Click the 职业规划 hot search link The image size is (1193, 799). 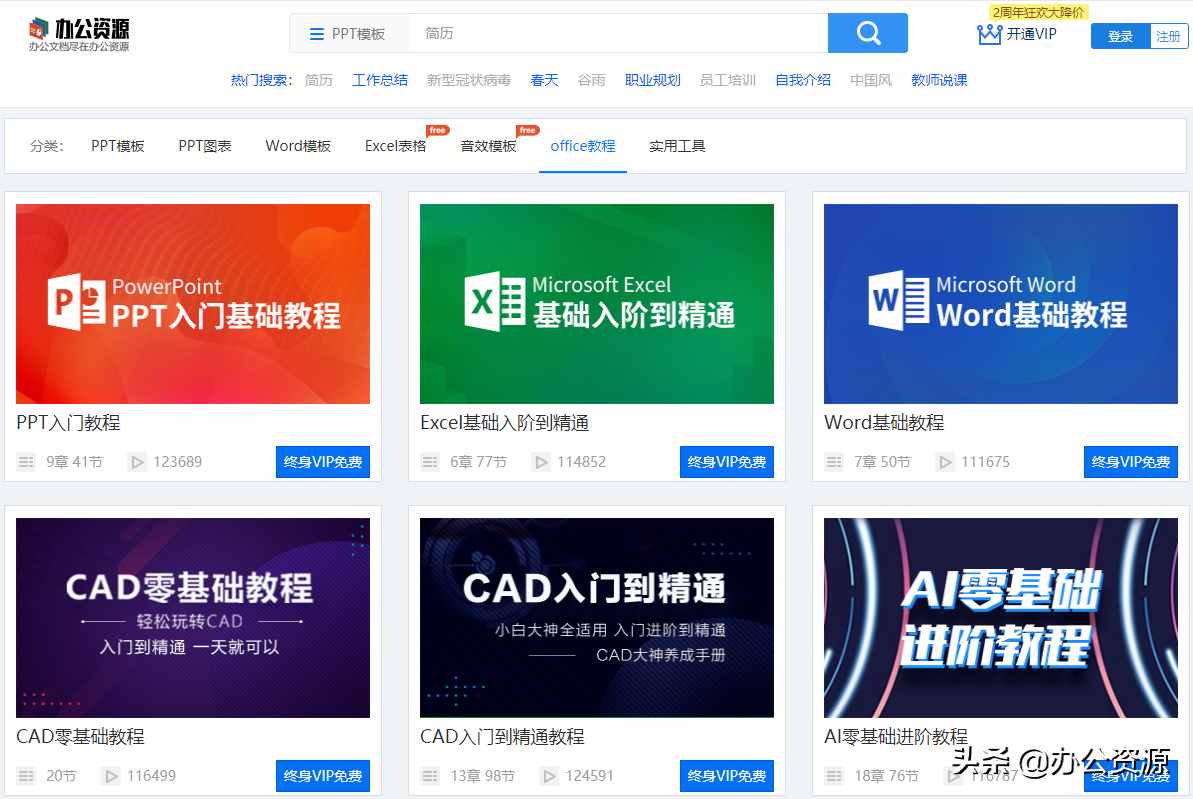653,80
